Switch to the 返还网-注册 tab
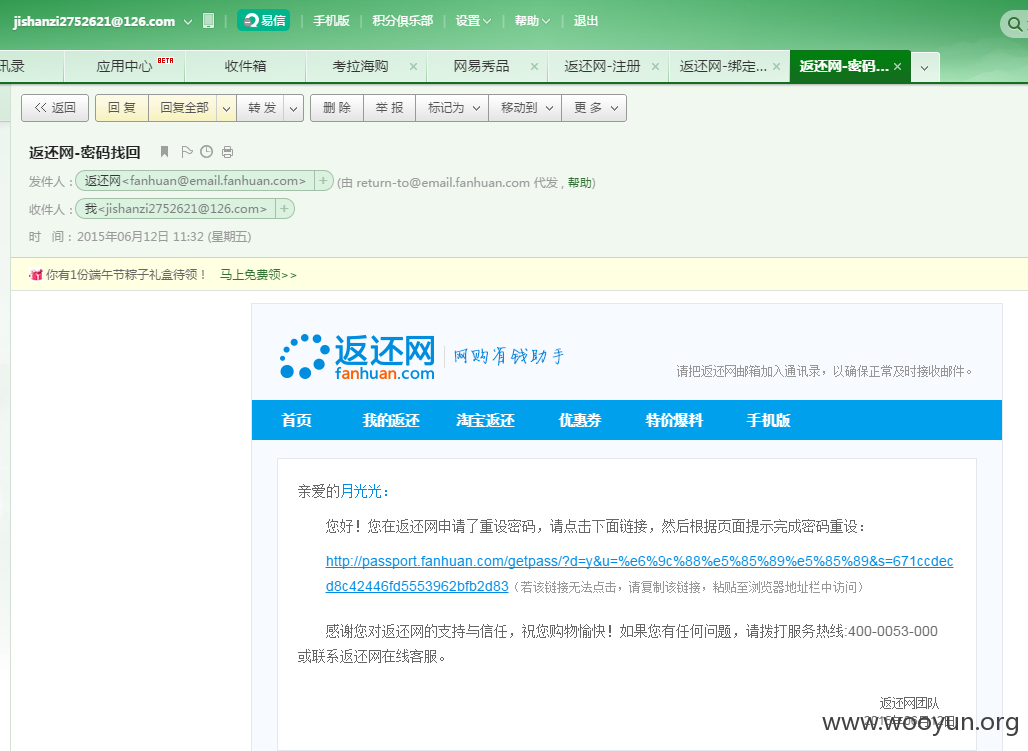This screenshot has height=751, width=1028. click(x=602, y=66)
